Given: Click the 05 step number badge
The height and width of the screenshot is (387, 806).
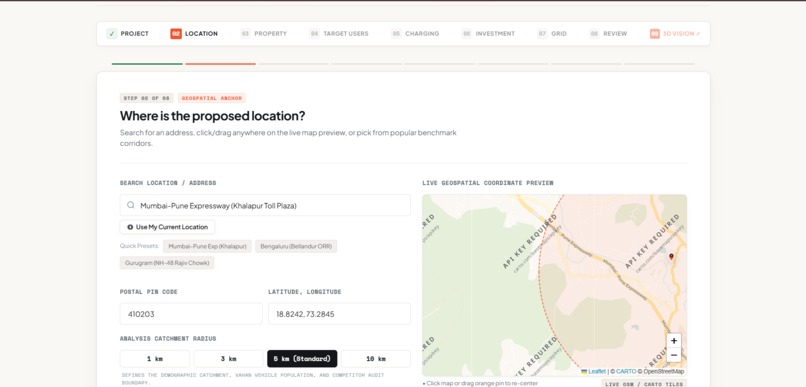Looking at the screenshot, I should click(x=396, y=34).
